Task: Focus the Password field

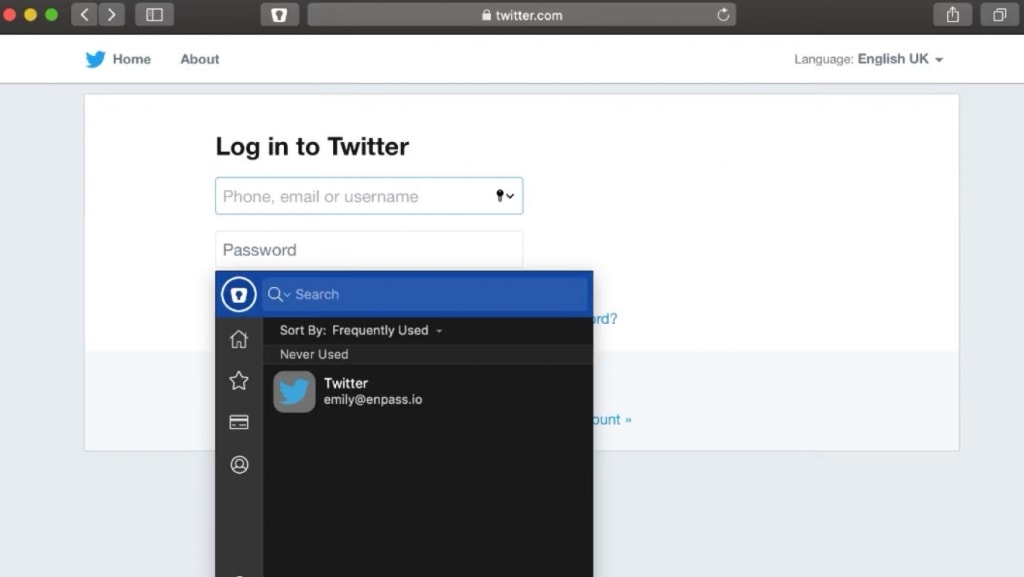Action: coord(369,250)
